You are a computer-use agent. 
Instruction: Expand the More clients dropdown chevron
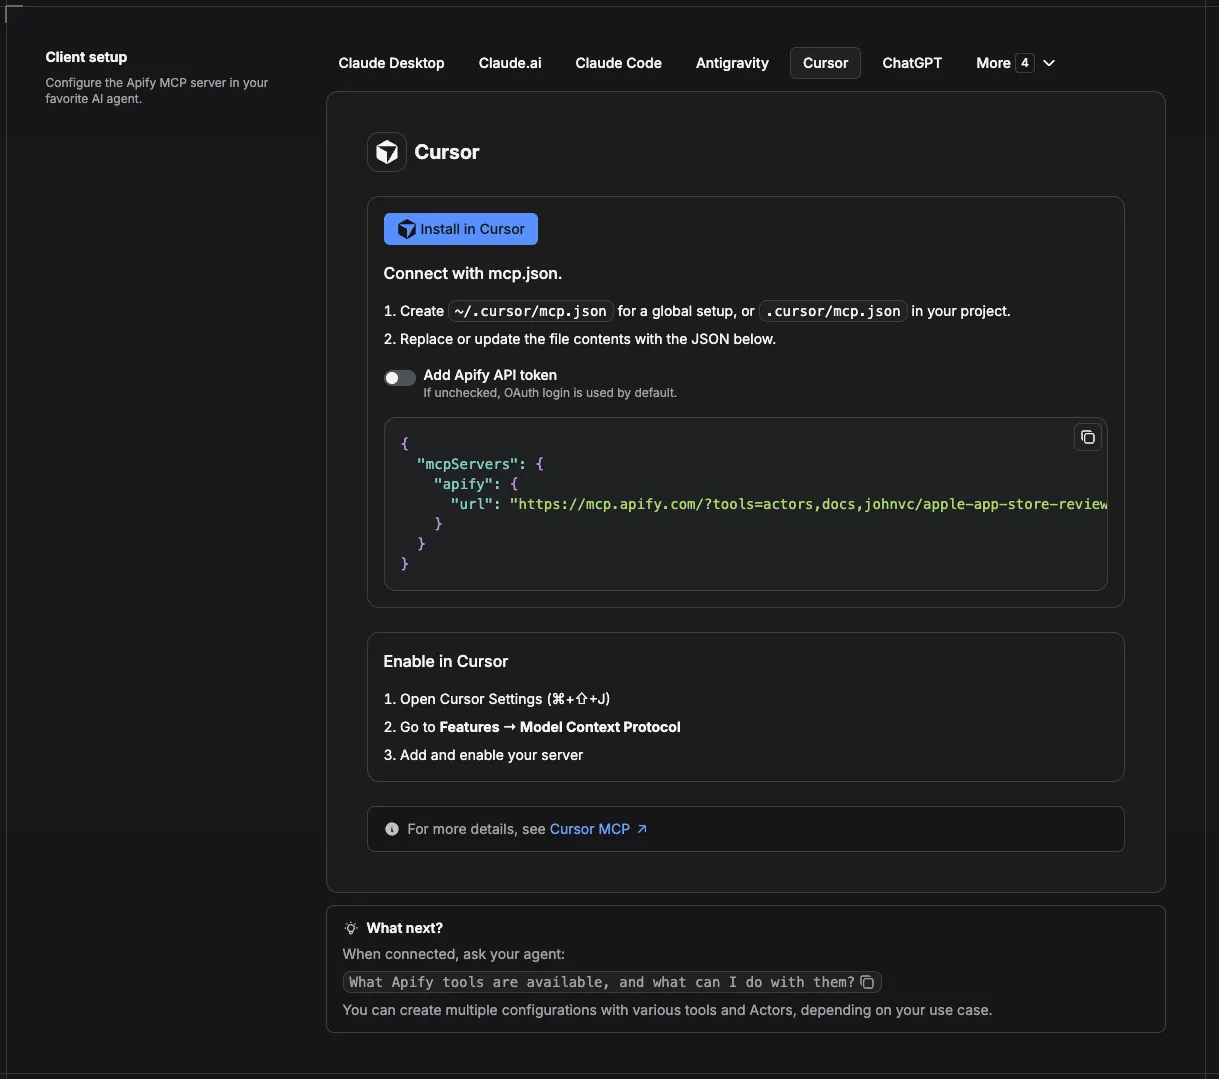(1049, 63)
